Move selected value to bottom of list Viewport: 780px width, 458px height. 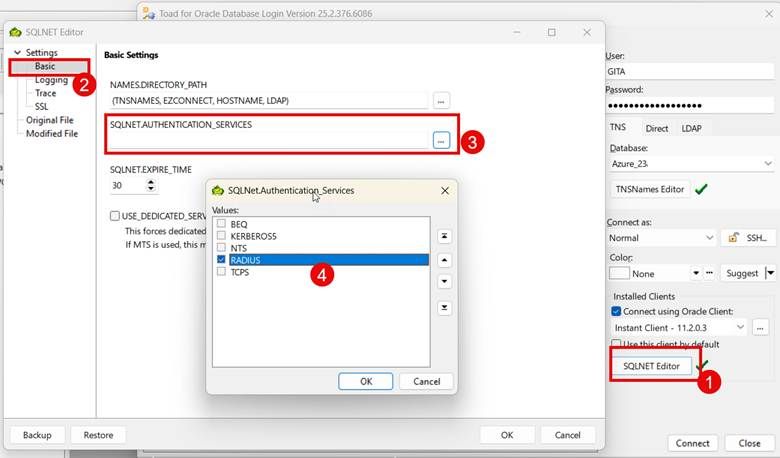444,308
